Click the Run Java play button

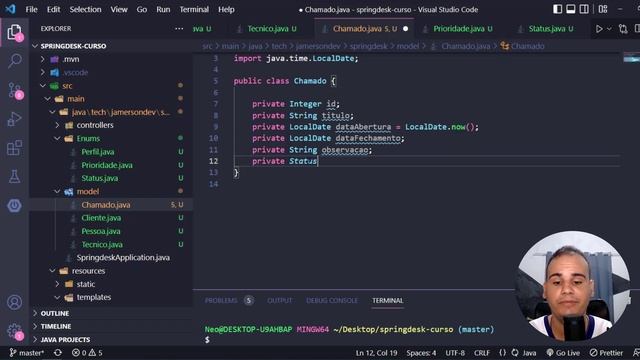pyautogui.click(x=599, y=29)
